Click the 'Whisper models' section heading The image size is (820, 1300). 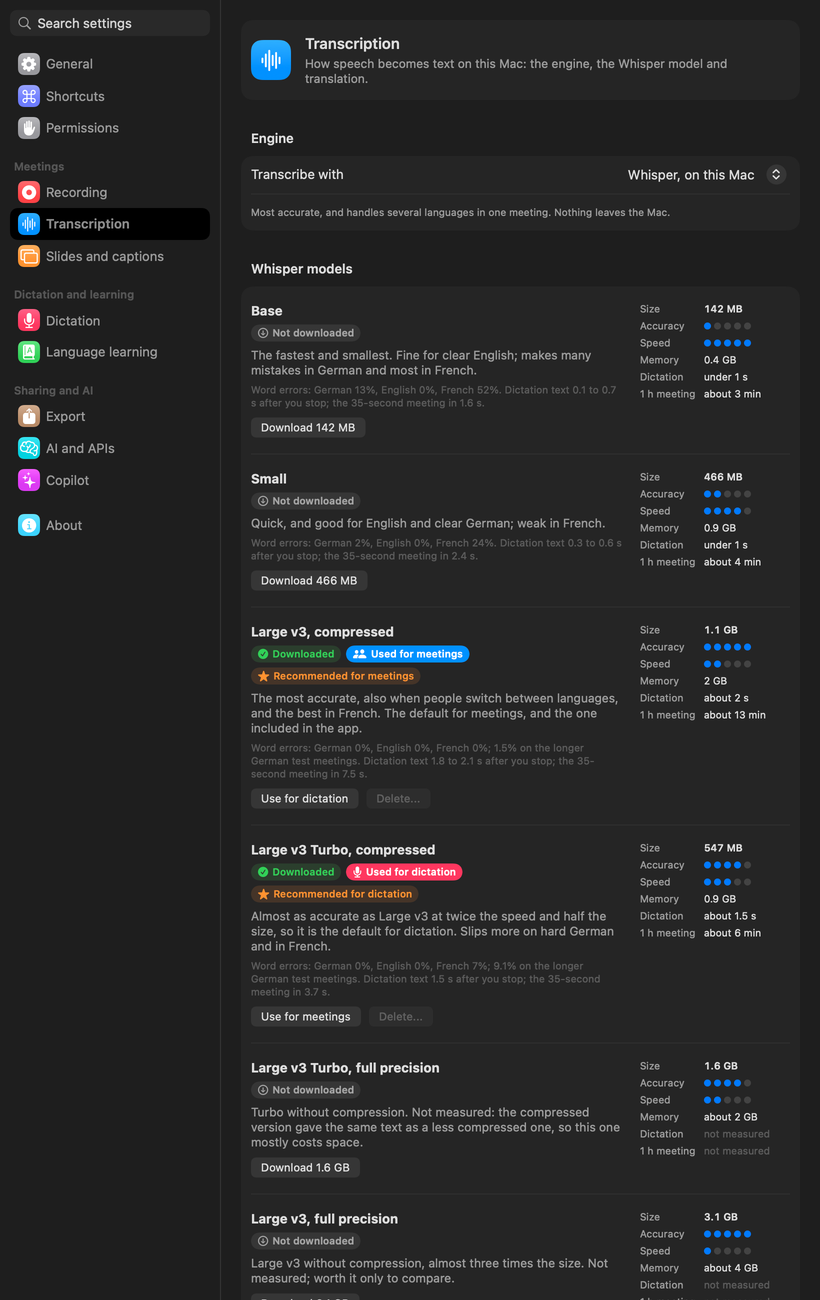[x=302, y=269]
